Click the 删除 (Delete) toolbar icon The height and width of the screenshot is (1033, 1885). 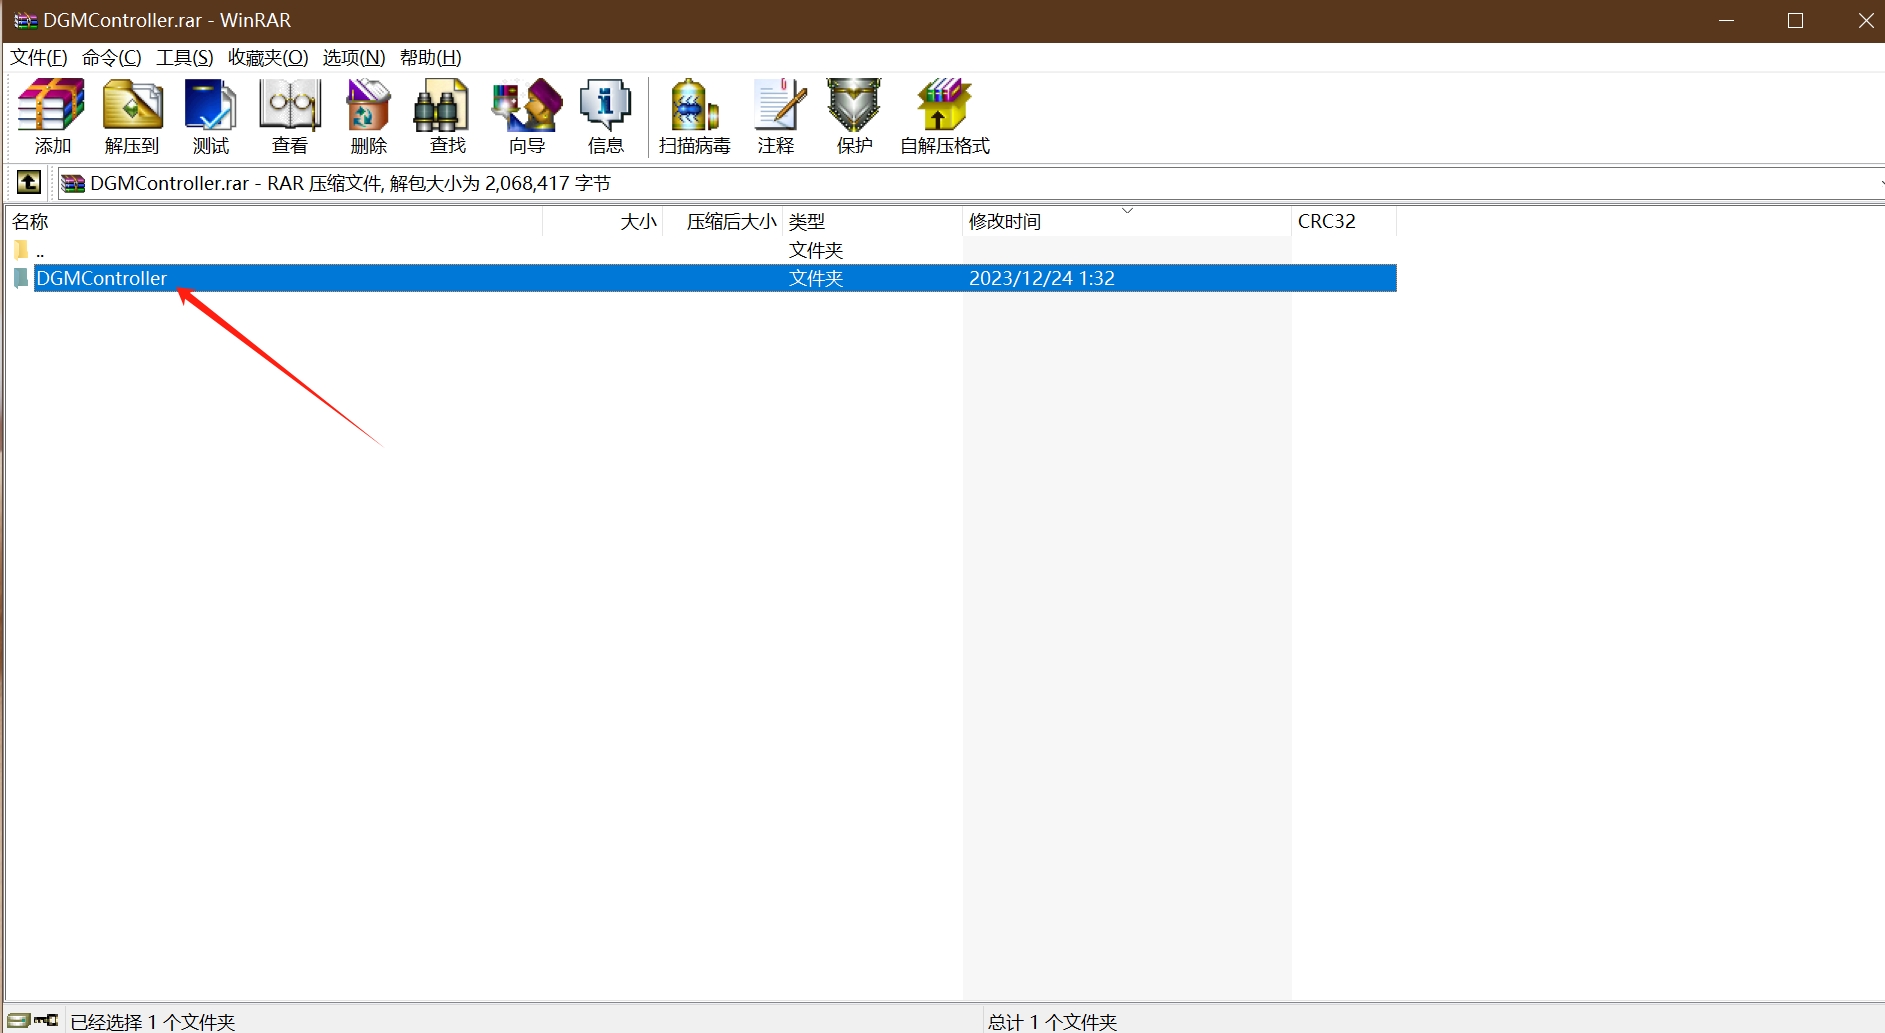[368, 105]
